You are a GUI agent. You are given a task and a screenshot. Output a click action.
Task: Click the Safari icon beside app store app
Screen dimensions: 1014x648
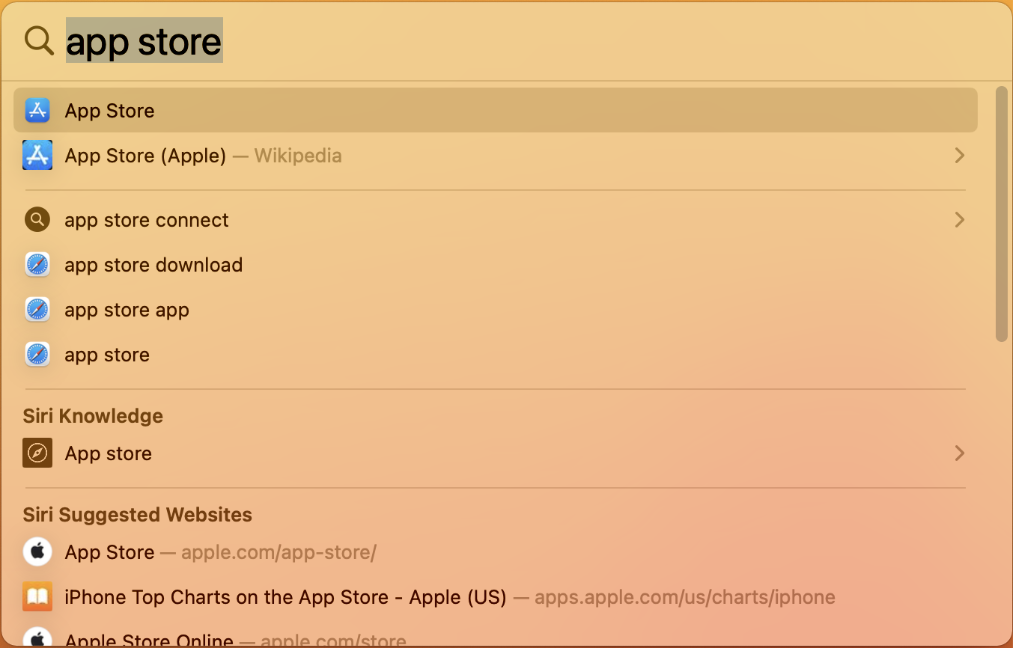point(37,310)
